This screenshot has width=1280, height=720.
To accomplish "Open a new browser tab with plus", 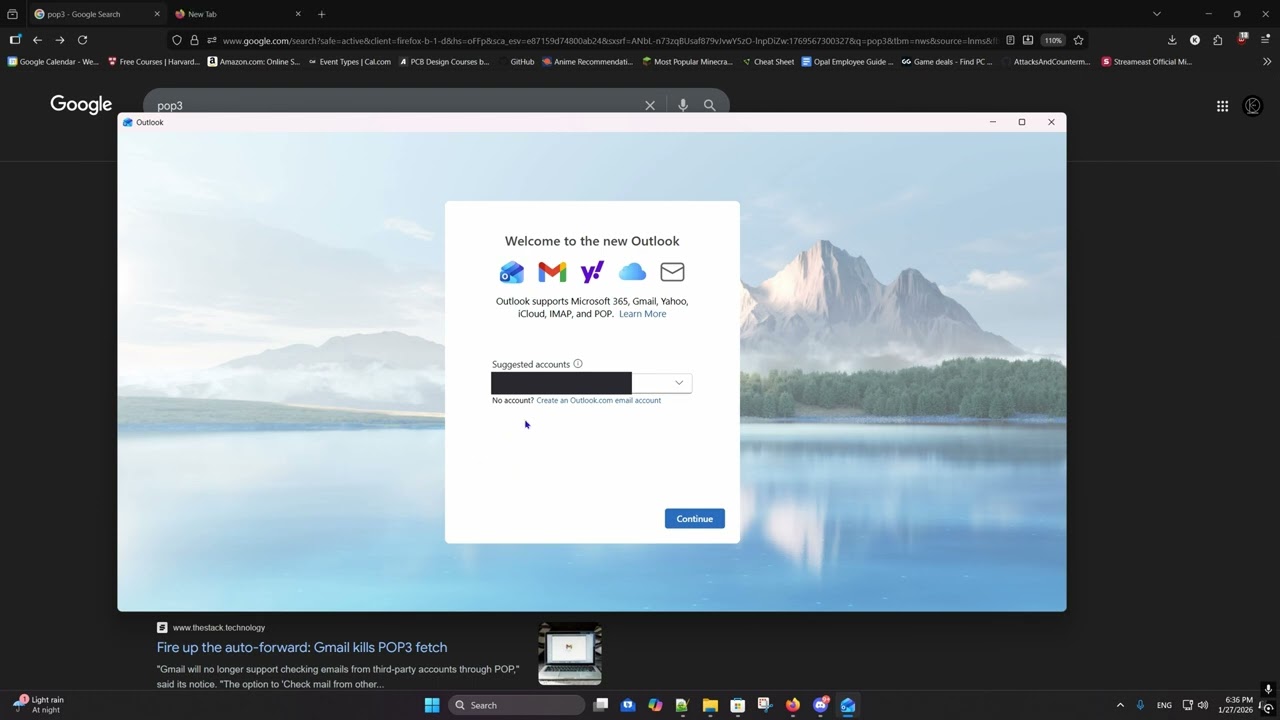I will [x=321, y=14].
